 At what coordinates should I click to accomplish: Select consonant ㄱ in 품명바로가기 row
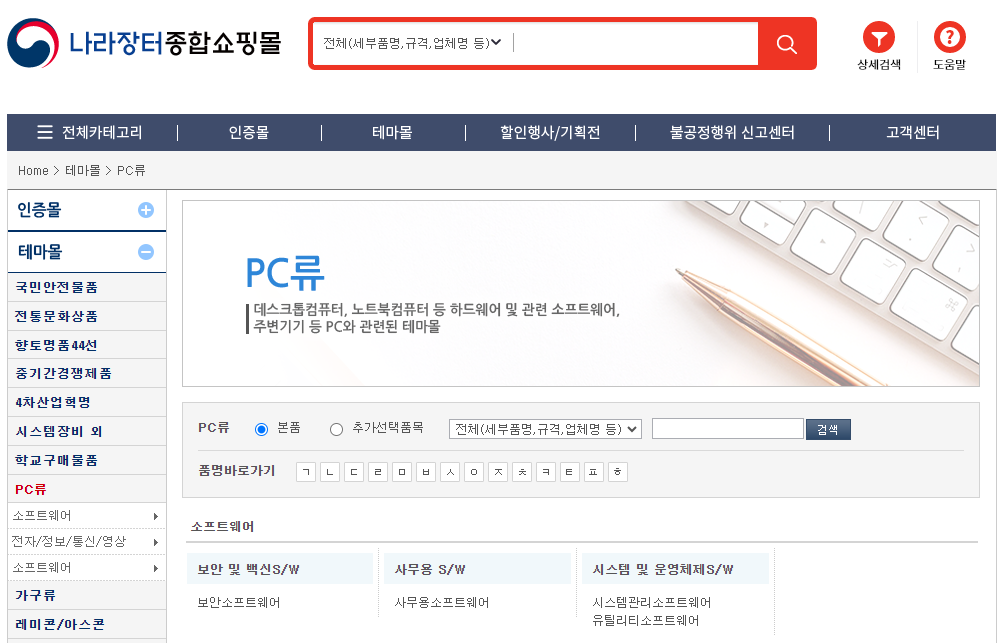tap(305, 471)
